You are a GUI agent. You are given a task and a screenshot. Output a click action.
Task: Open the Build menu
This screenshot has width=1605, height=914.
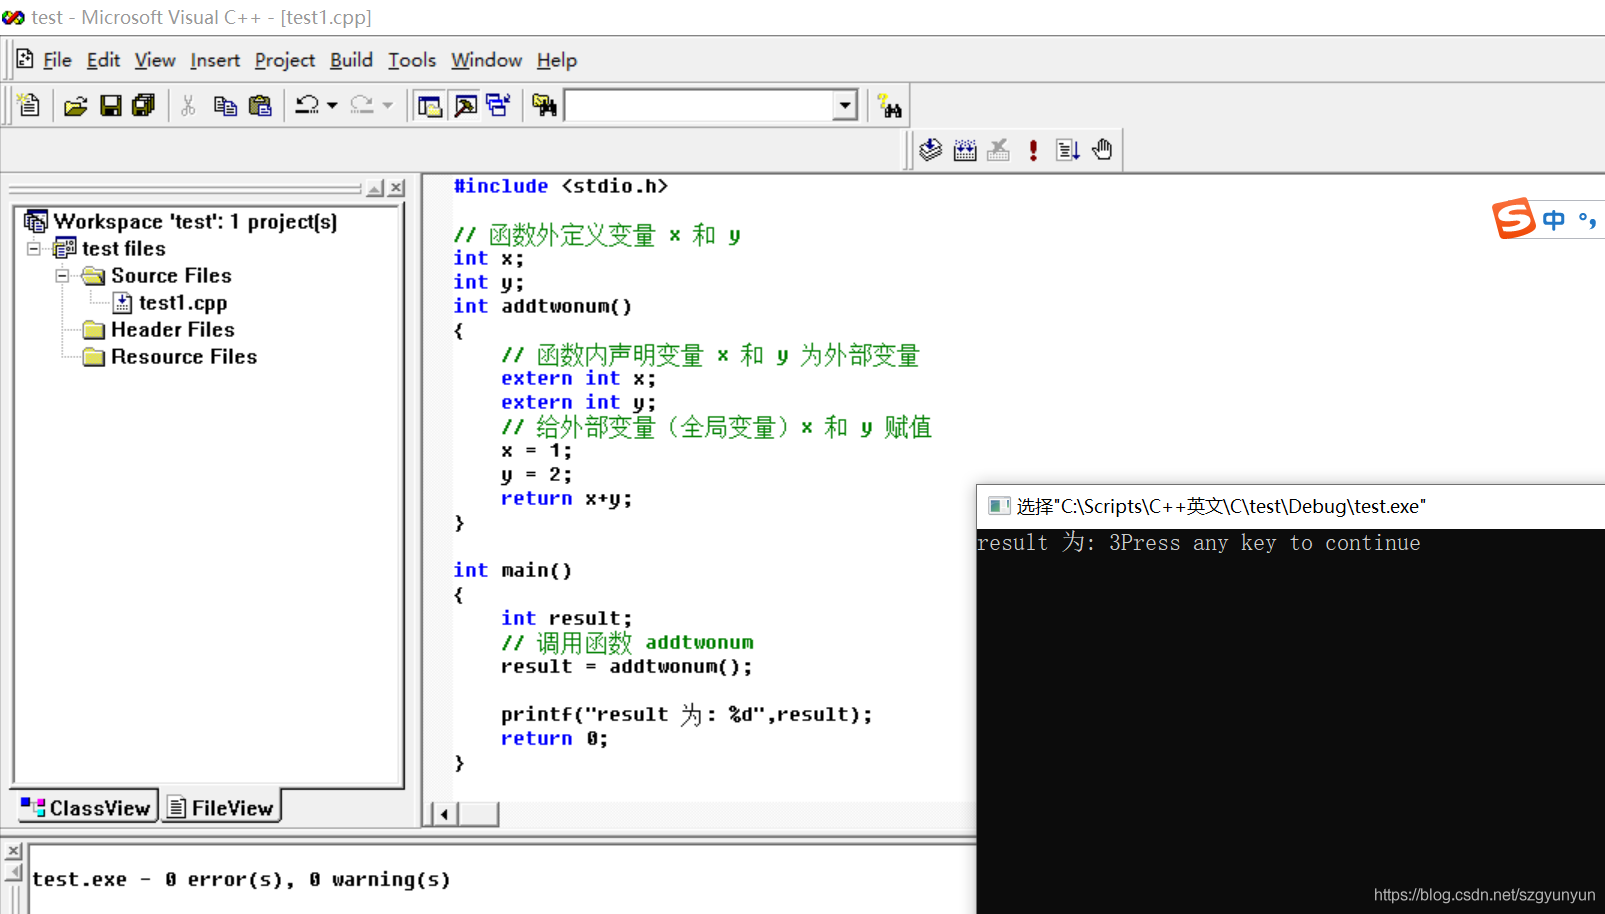[351, 60]
